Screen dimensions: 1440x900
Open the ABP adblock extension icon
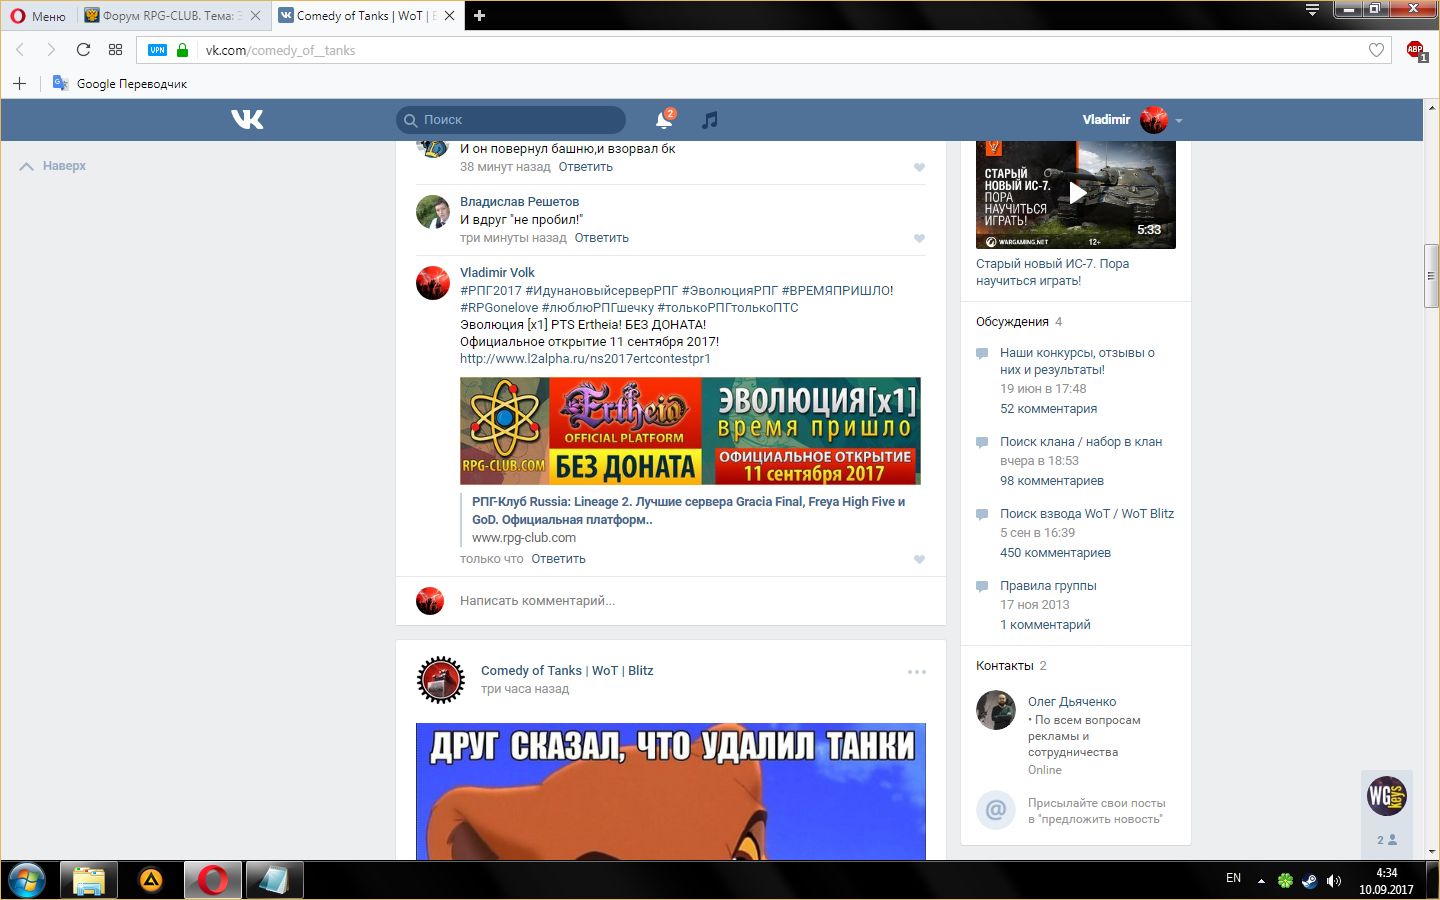1416,50
